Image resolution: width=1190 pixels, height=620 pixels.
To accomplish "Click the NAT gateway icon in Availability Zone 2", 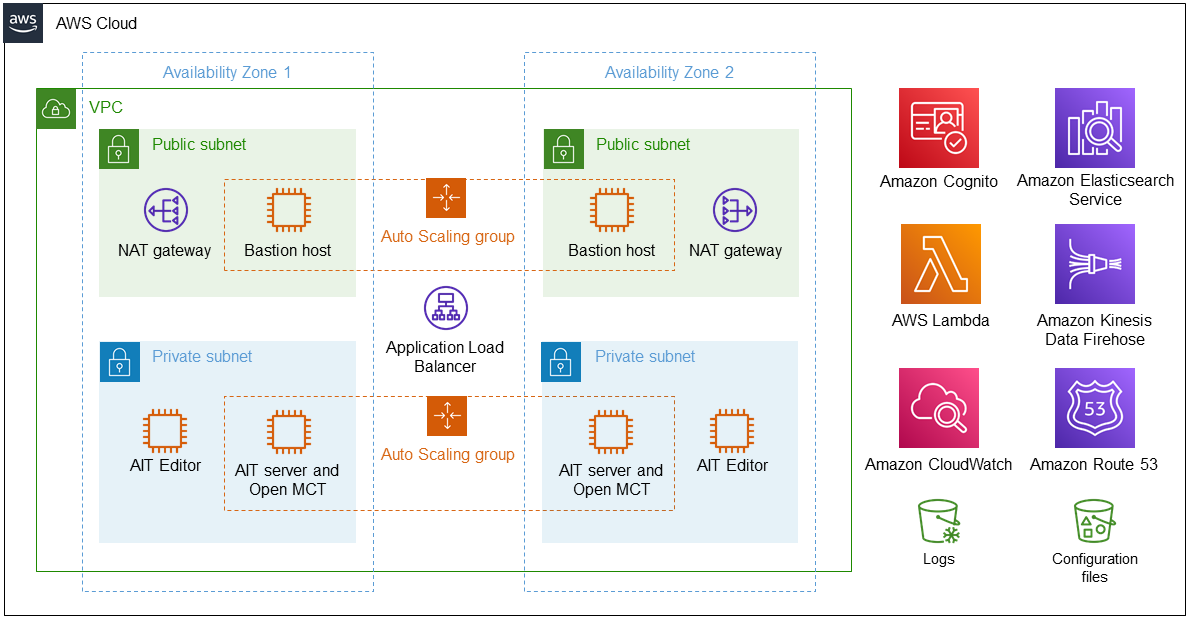I will 735,210.
